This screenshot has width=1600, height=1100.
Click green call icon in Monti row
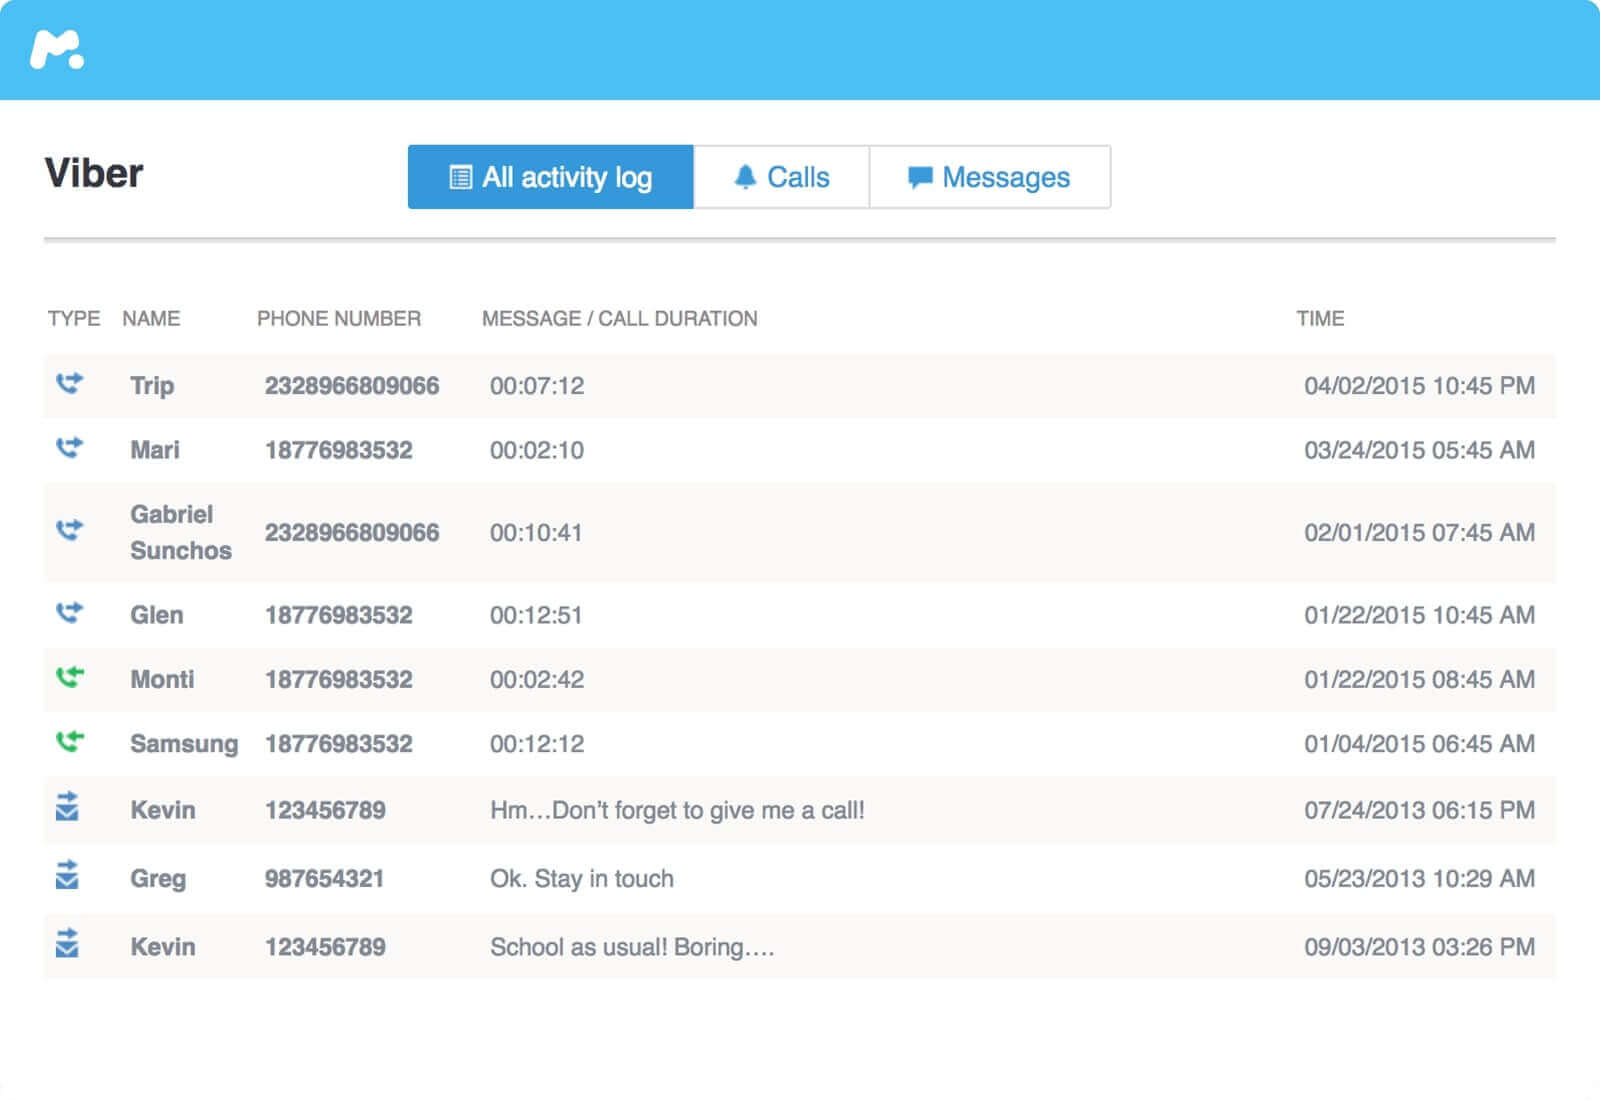(x=69, y=677)
